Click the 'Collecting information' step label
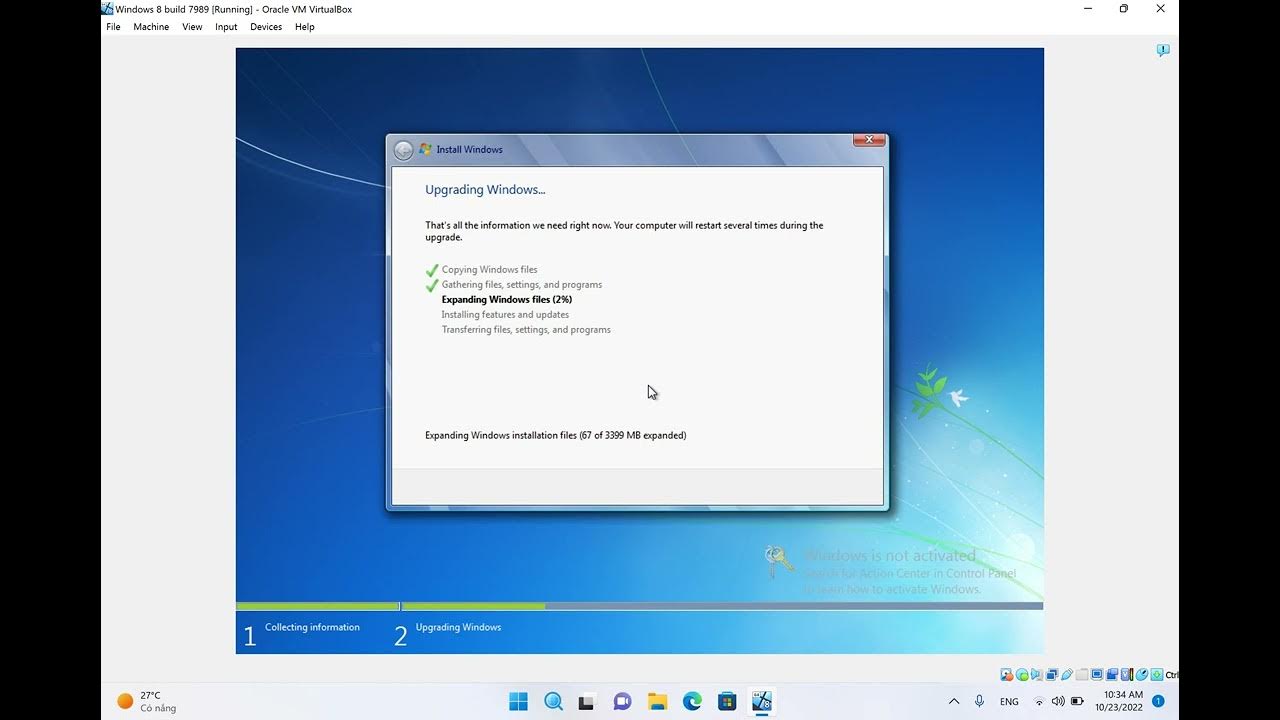 coord(312,628)
